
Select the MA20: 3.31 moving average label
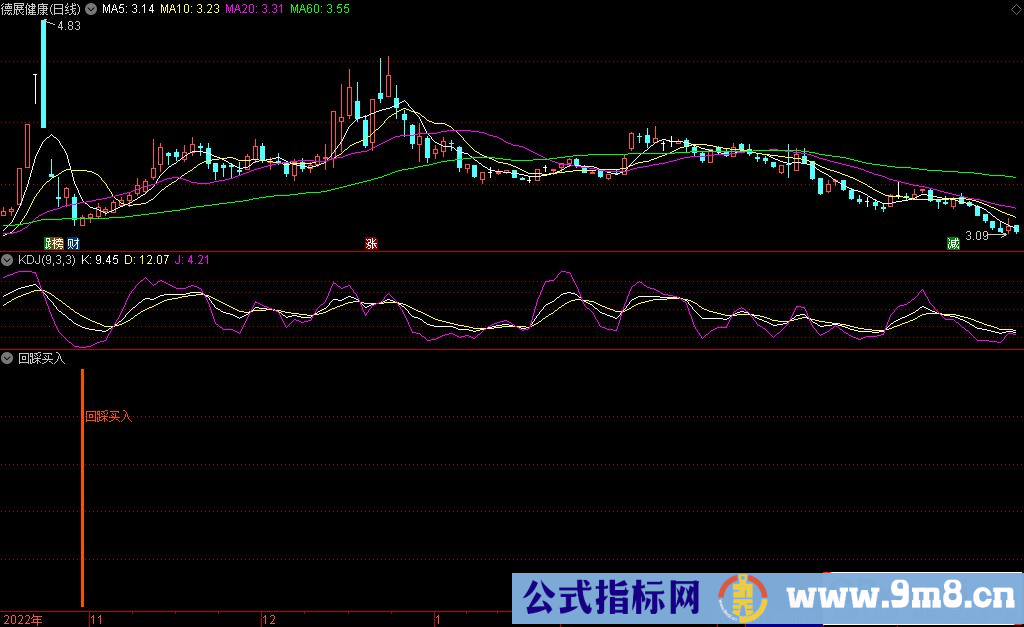click(254, 9)
